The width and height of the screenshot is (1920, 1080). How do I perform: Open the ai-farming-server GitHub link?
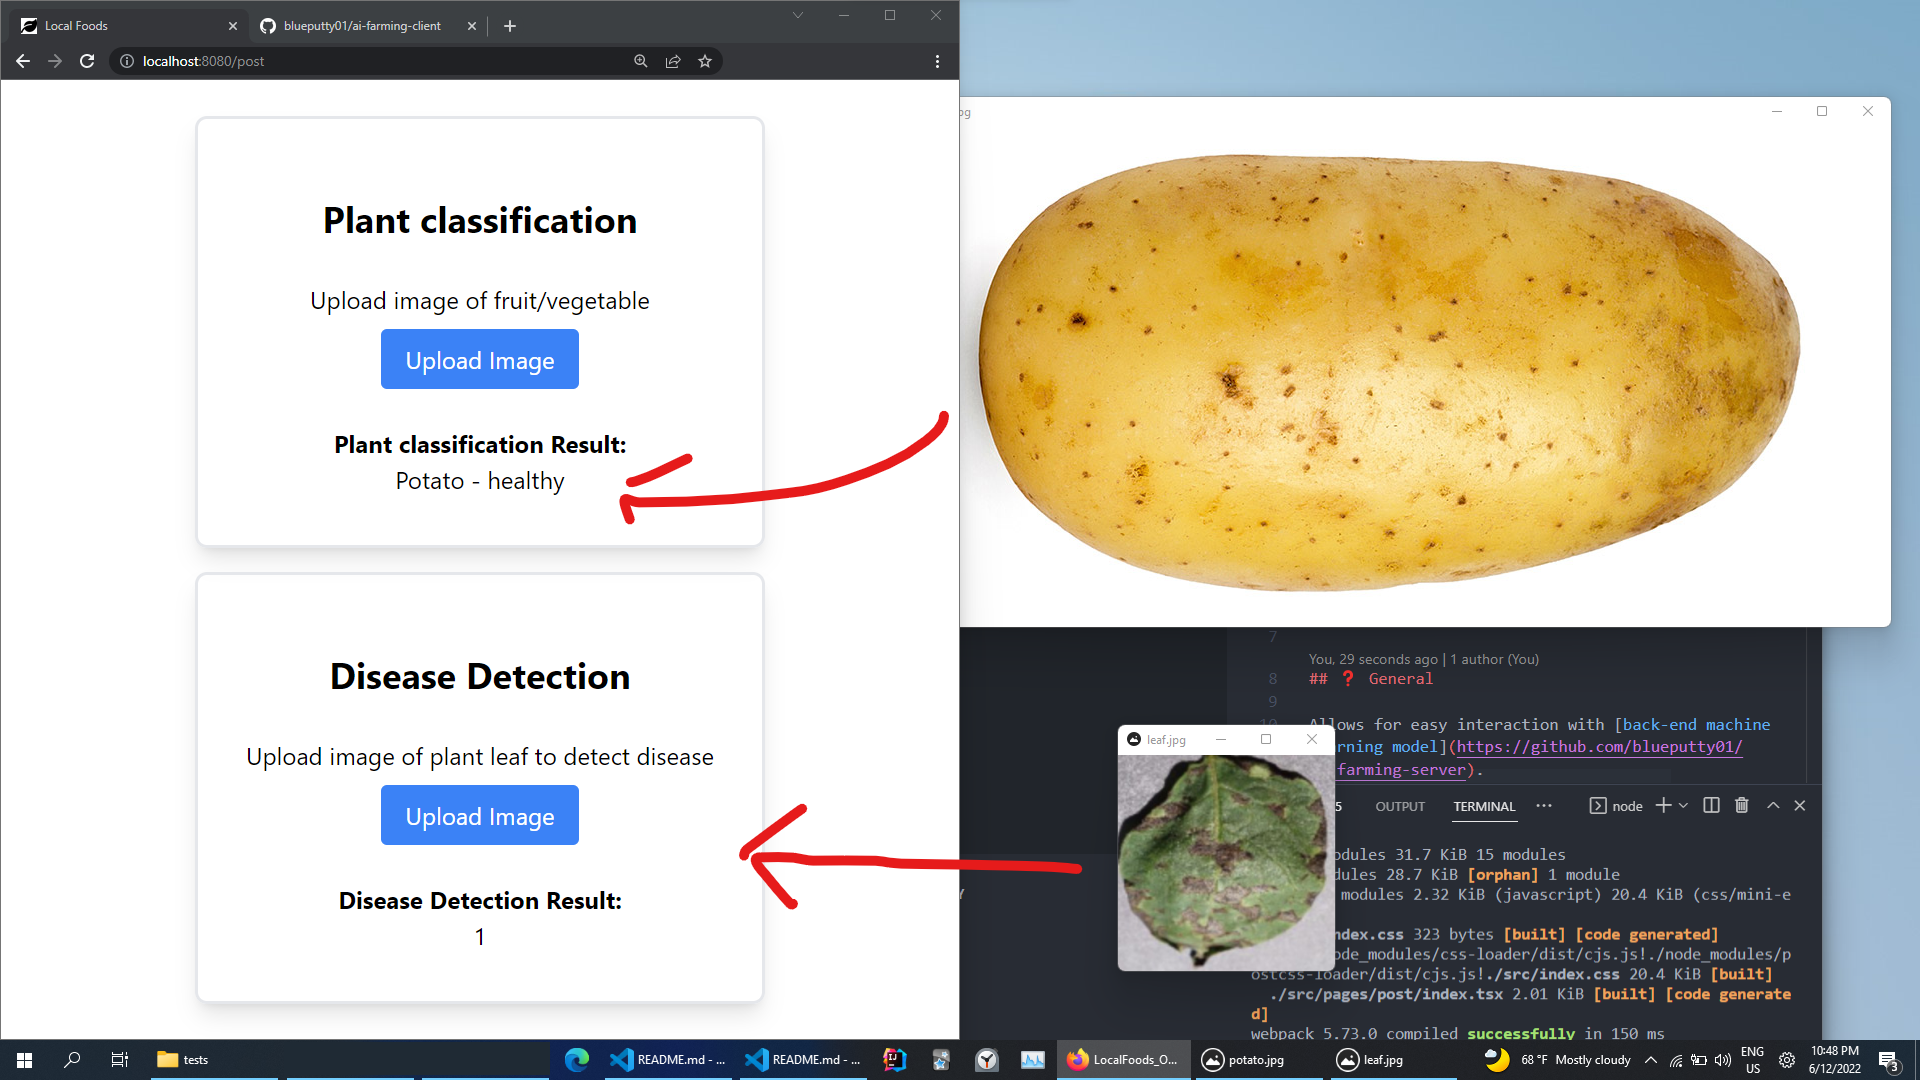point(1598,747)
